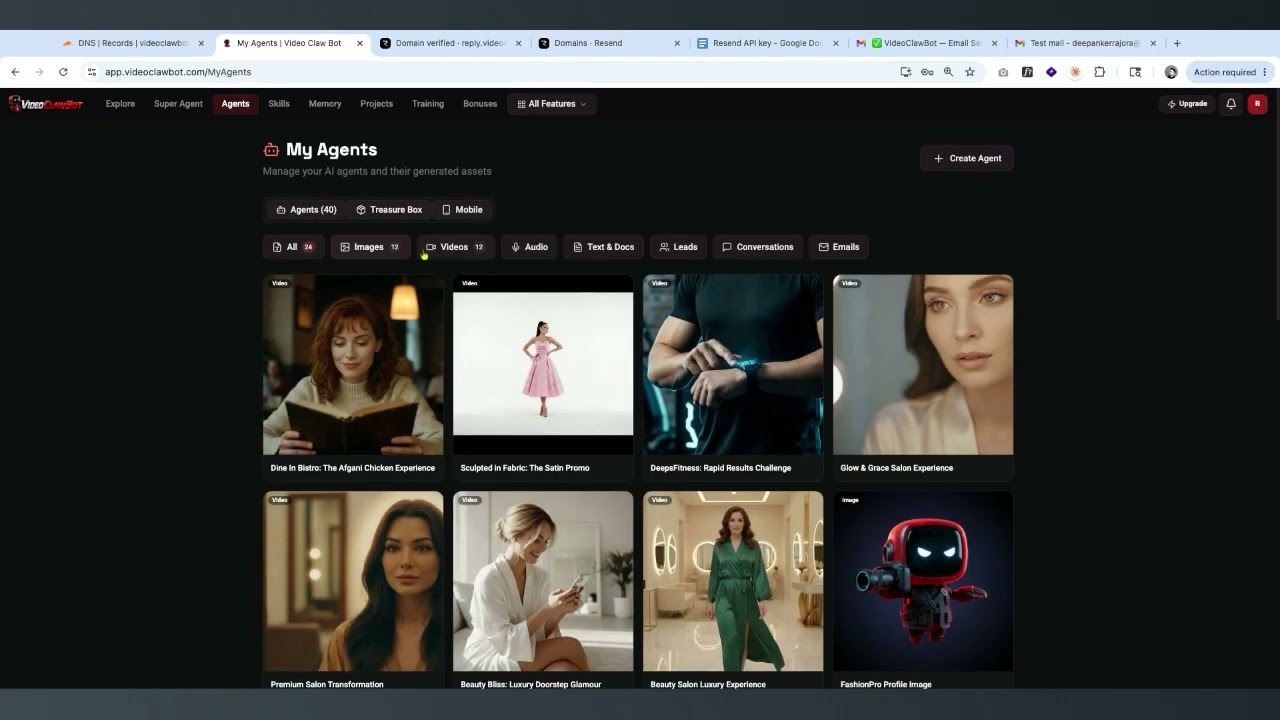Open the Super Agent page
The height and width of the screenshot is (720, 1280).
(178, 104)
